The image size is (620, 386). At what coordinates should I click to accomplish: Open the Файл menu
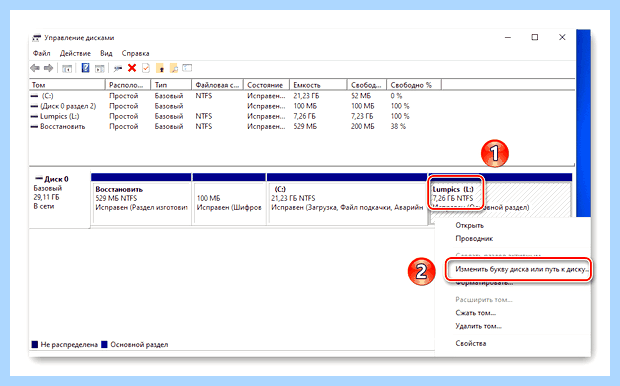point(42,53)
